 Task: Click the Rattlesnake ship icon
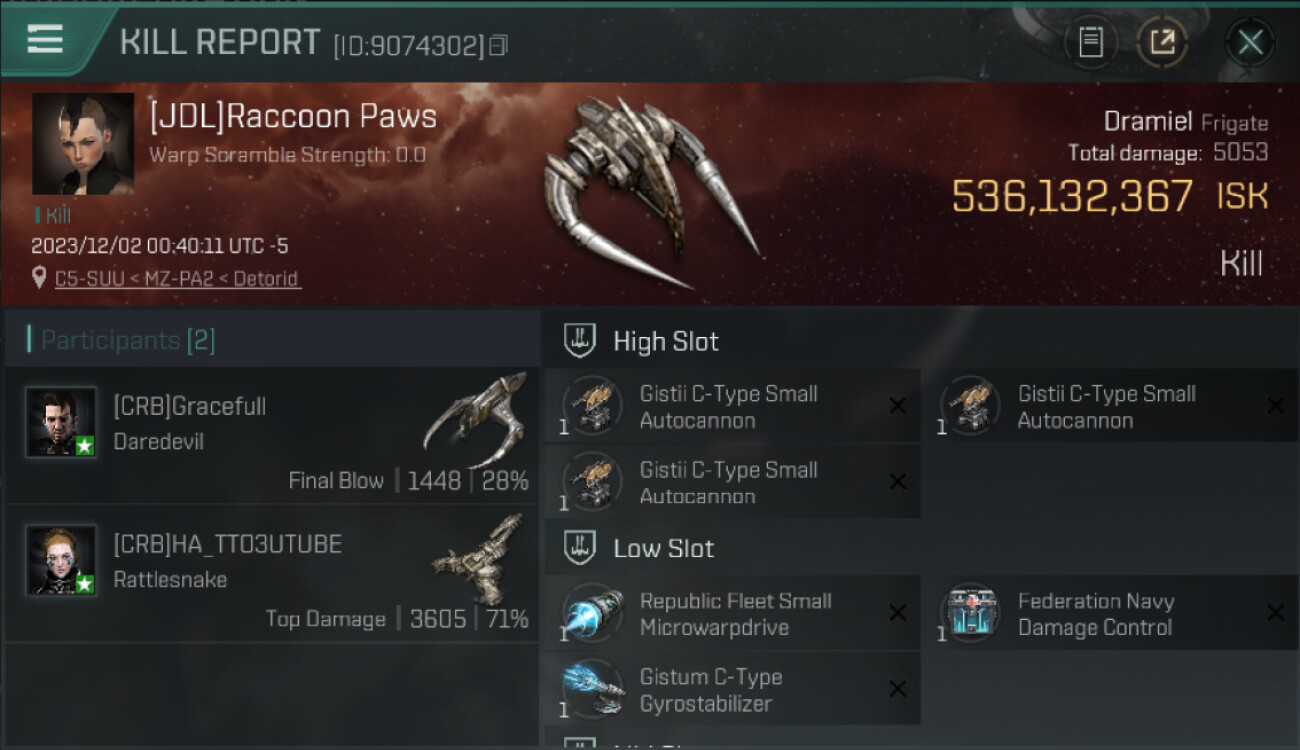click(x=479, y=559)
